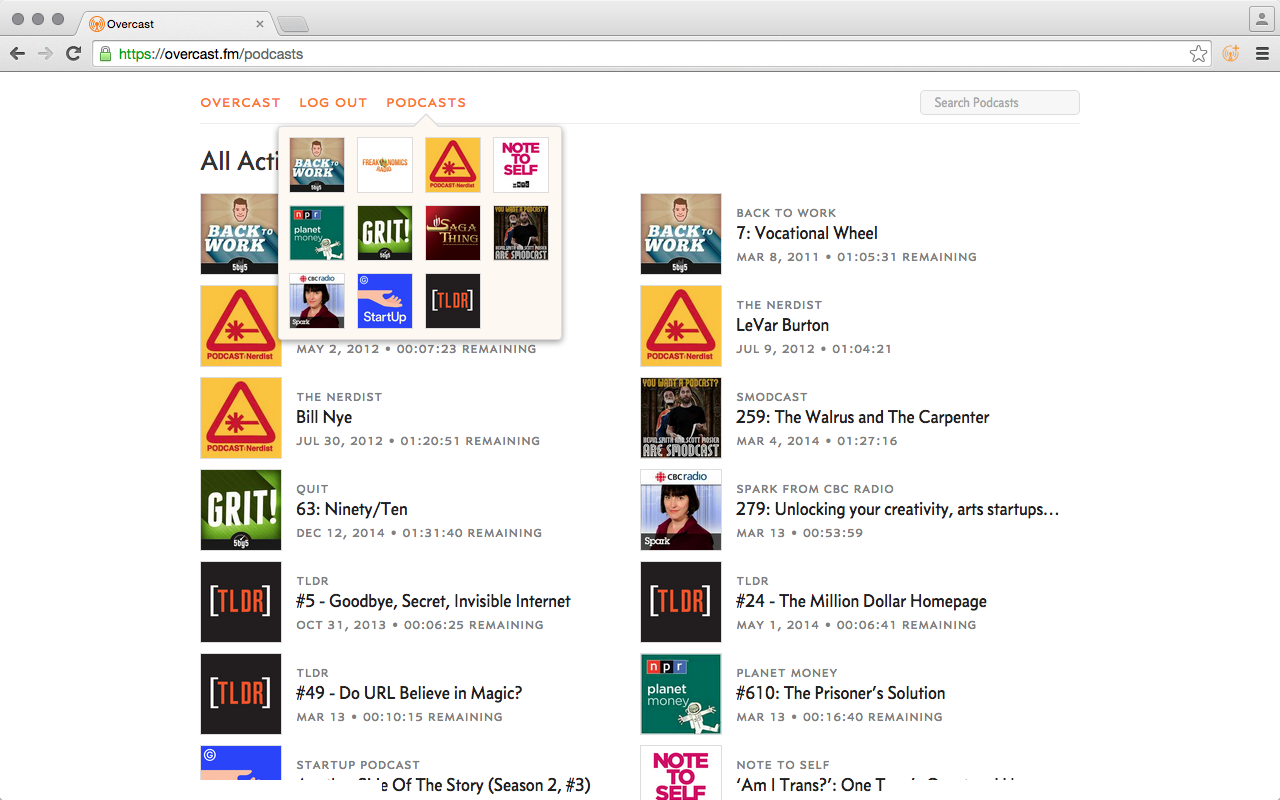Reload the Overcast page

73,54
